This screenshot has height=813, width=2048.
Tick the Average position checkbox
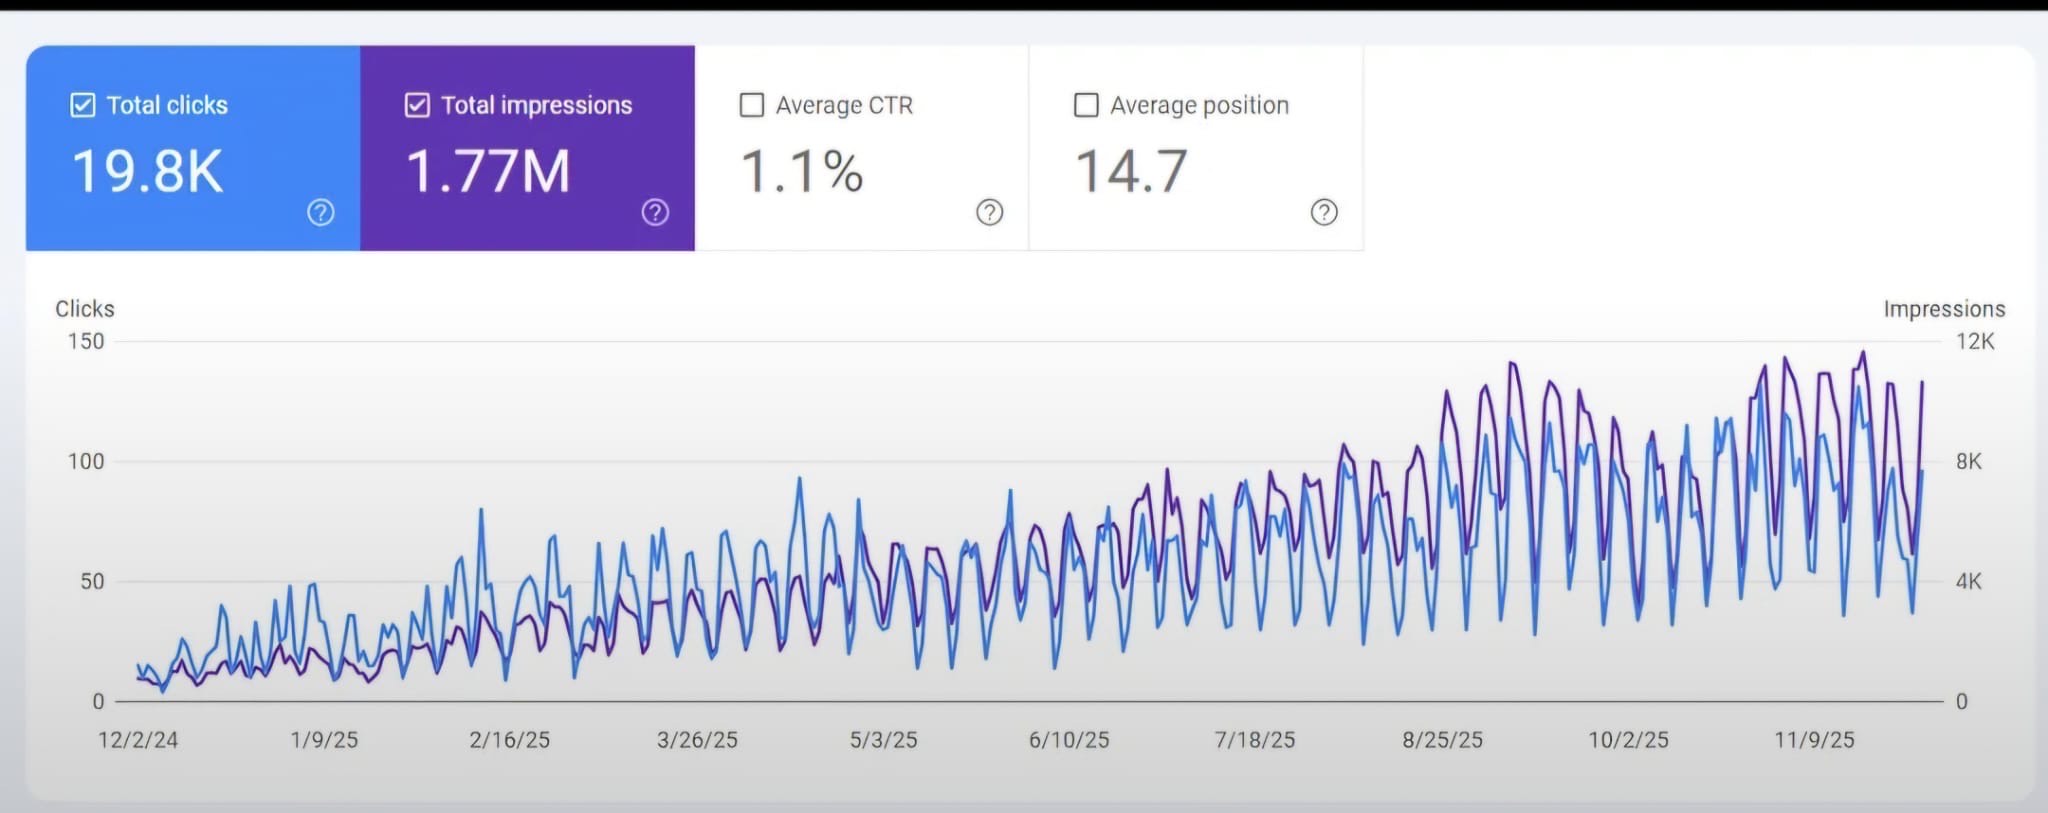pyautogui.click(x=1086, y=105)
